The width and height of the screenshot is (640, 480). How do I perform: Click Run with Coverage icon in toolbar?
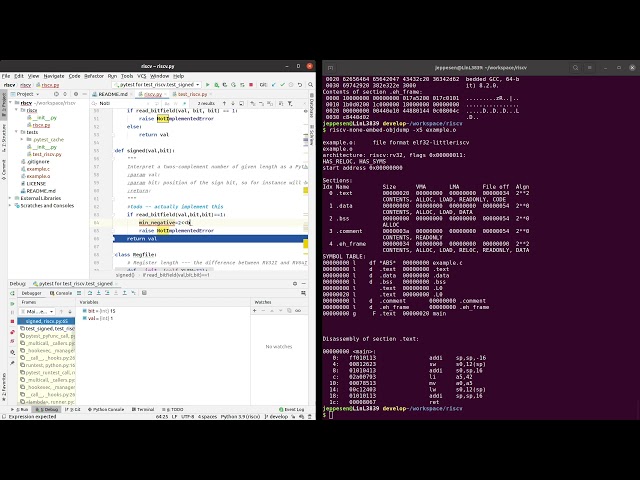tap(225, 85)
